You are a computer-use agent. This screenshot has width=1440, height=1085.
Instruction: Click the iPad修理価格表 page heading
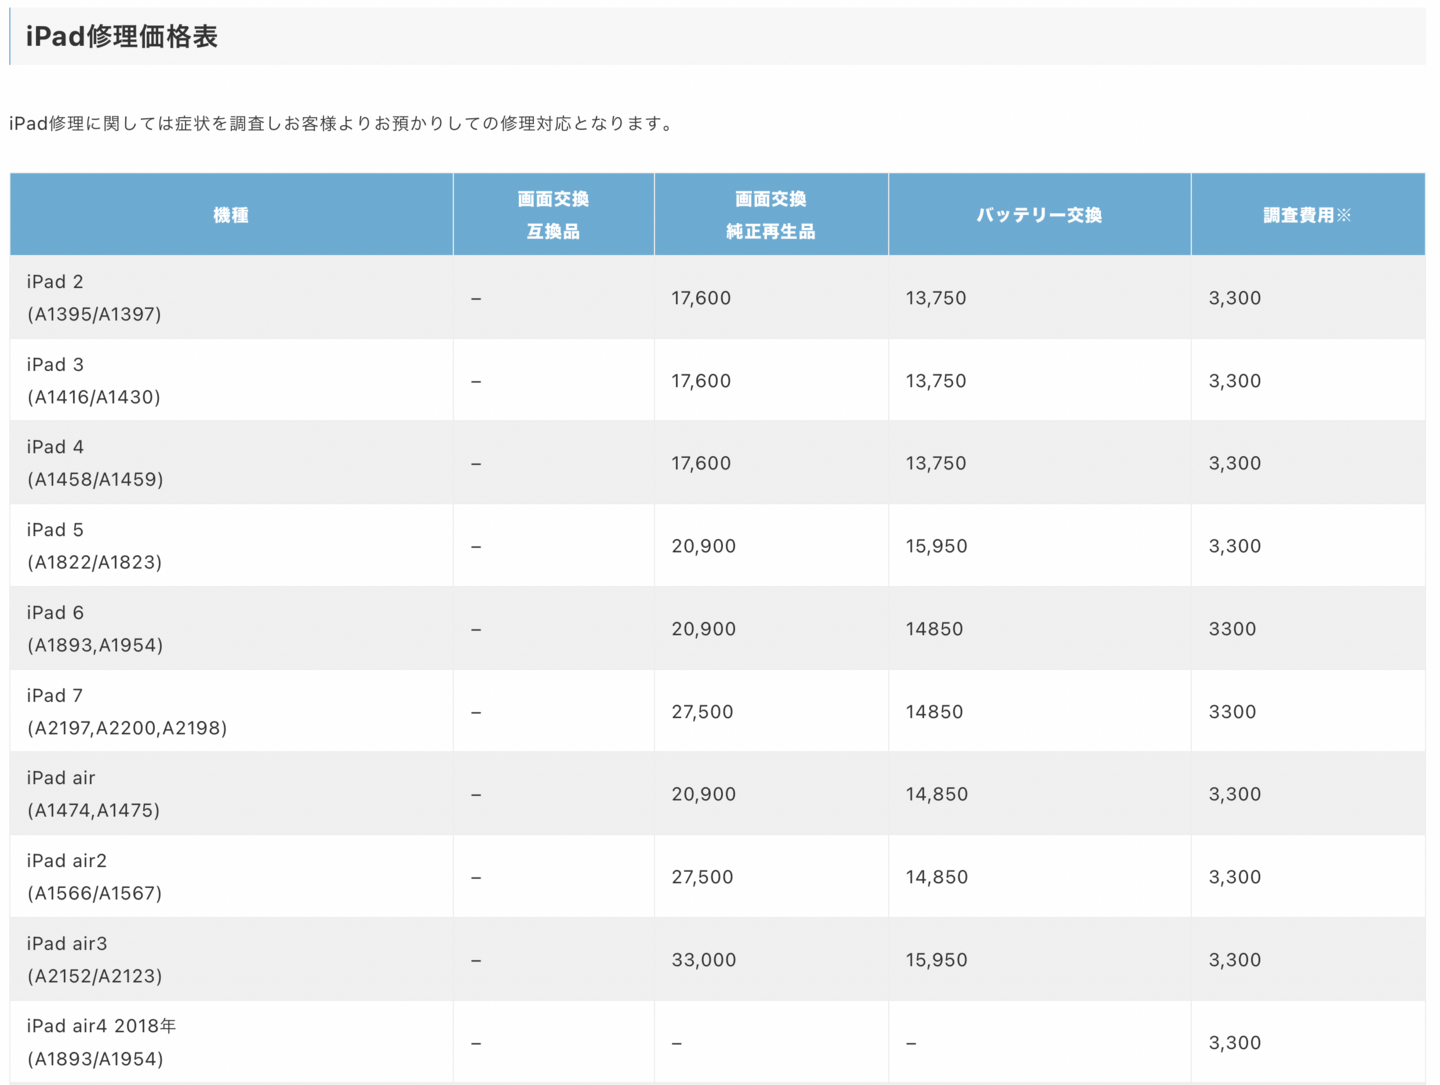tap(122, 37)
